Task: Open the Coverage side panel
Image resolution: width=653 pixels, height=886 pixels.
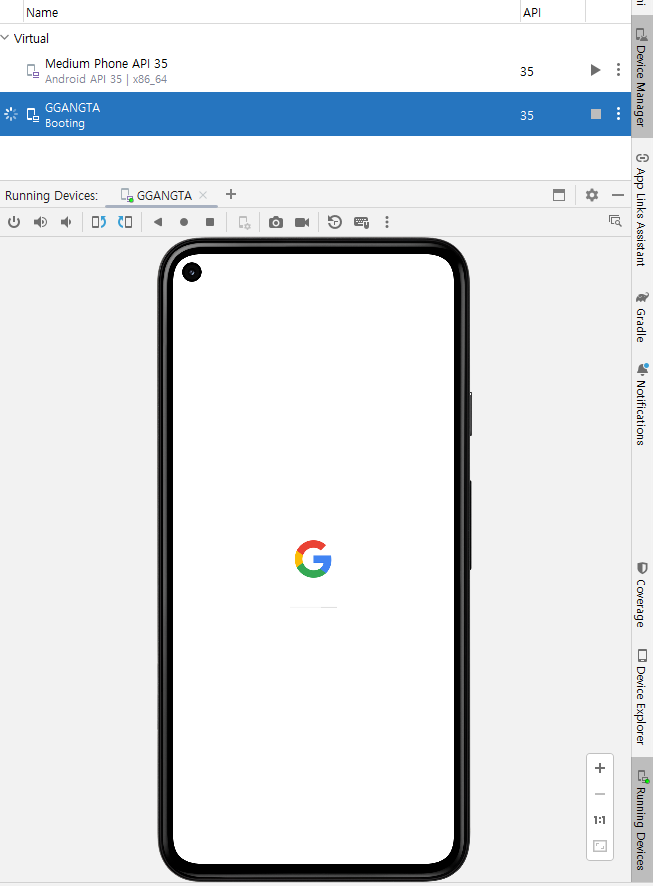Action: tap(642, 594)
